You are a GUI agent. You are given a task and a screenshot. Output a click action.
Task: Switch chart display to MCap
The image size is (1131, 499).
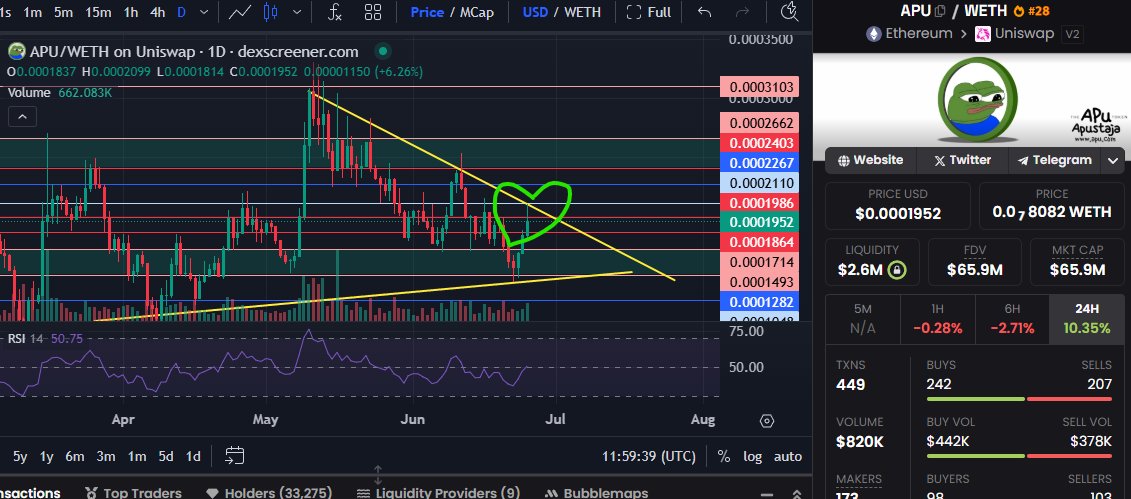[476, 12]
